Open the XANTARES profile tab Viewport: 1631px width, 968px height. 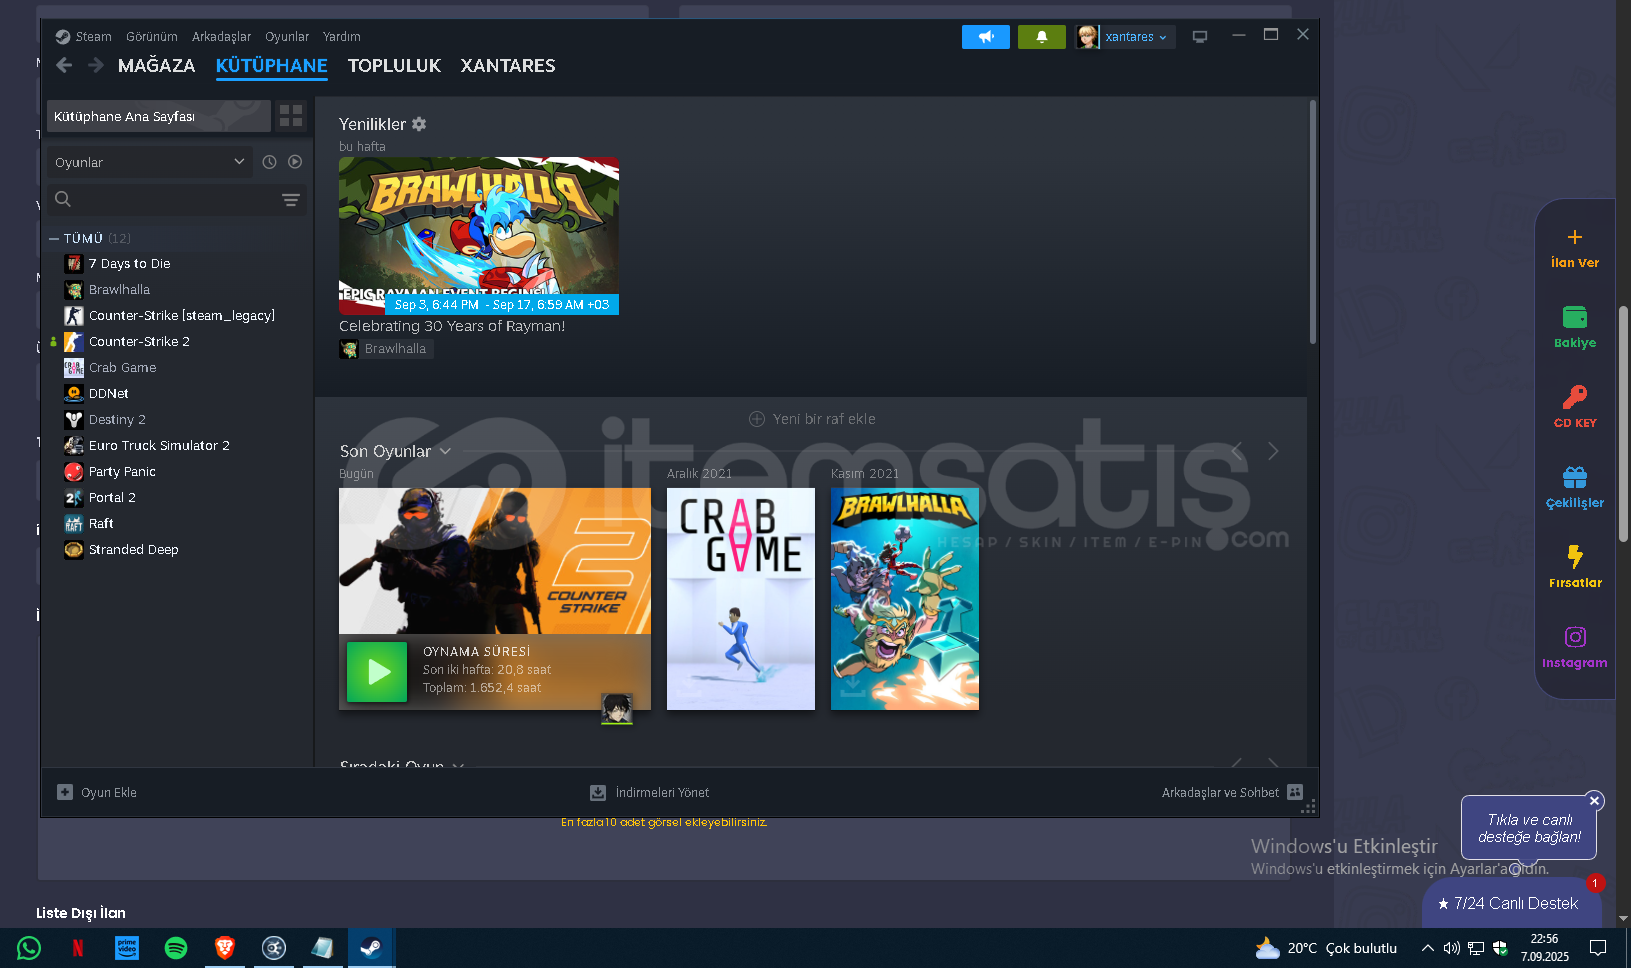tap(508, 65)
